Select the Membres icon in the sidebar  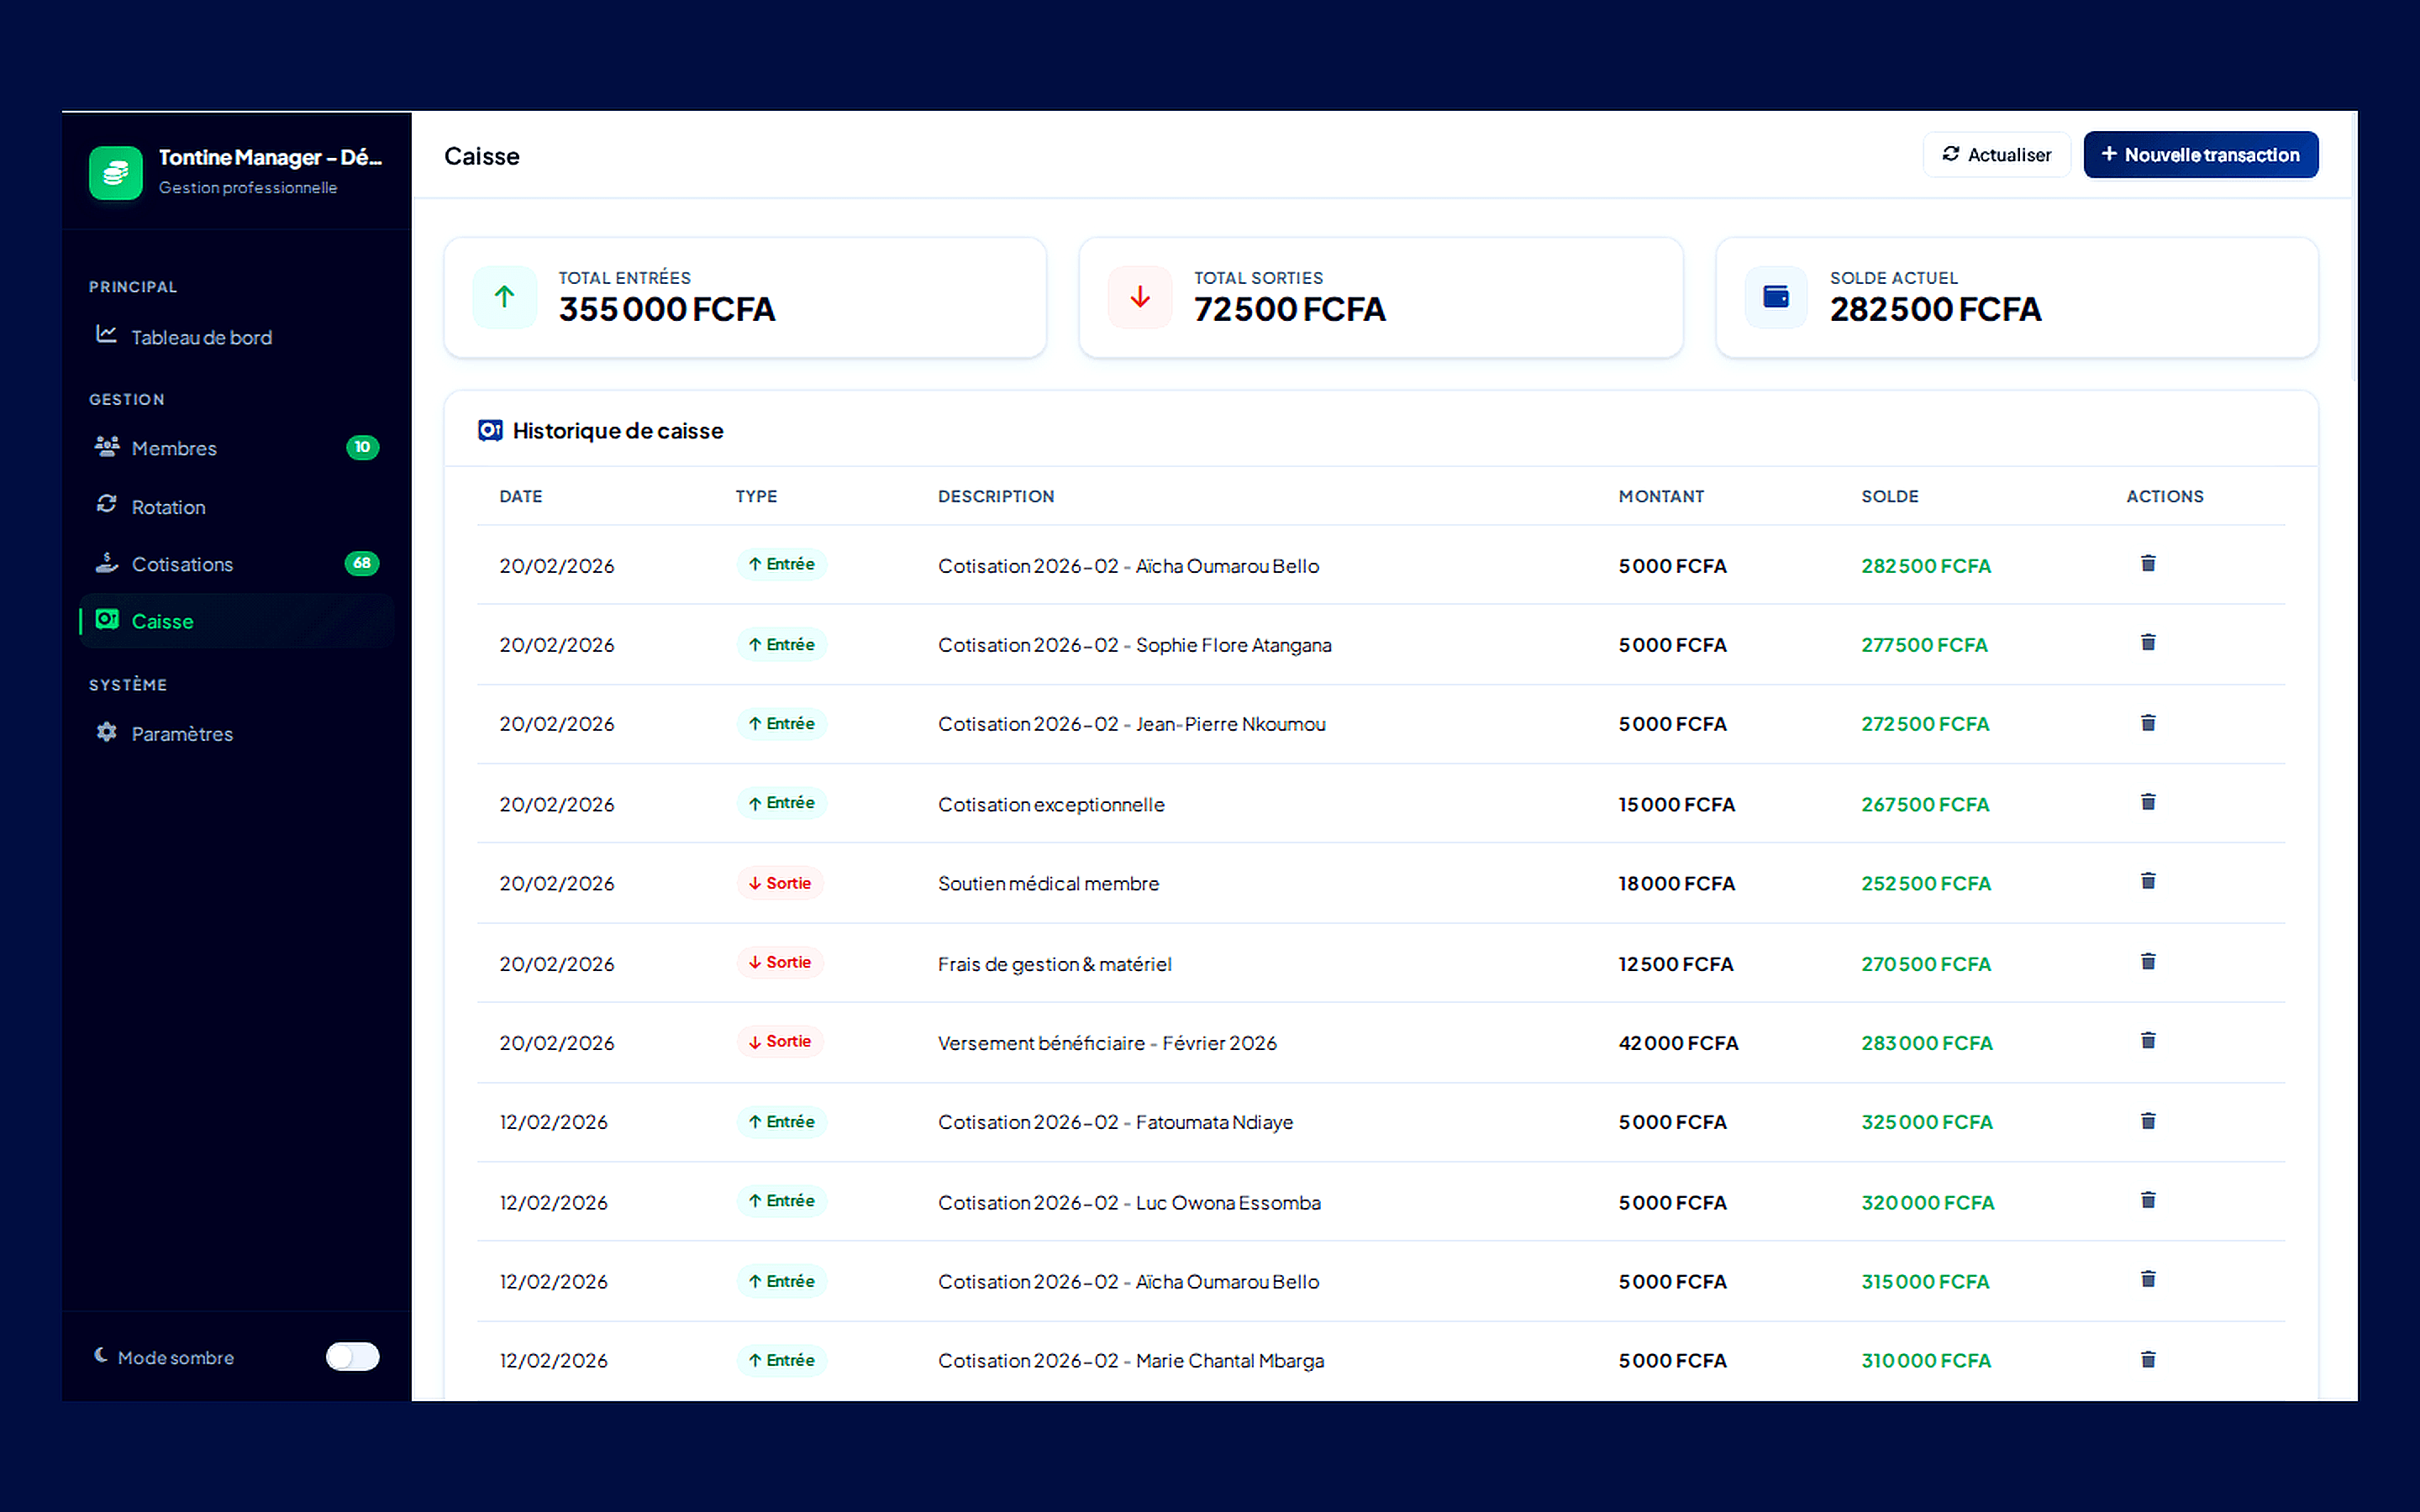click(107, 447)
